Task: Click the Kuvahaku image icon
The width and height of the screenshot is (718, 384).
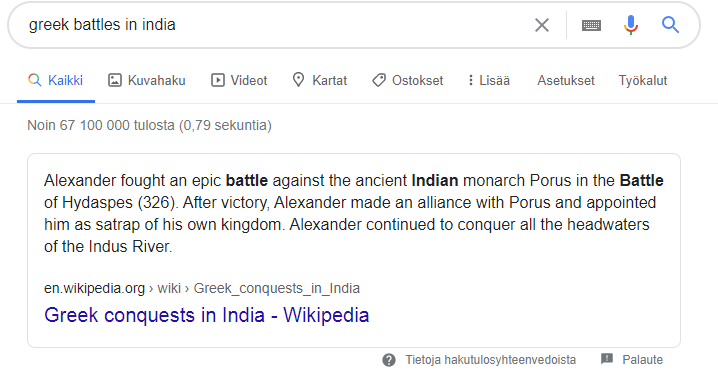Action: pyautogui.click(x=114, y=81)
